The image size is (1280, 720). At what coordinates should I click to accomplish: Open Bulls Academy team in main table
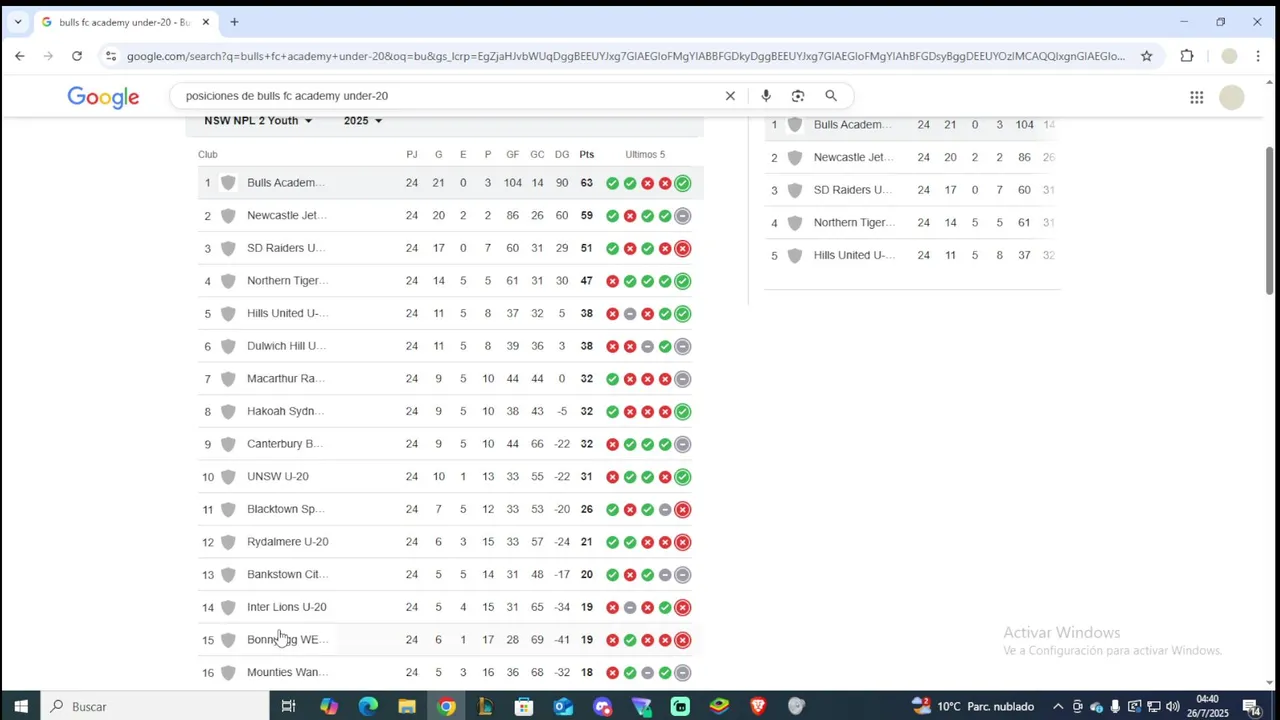[x=286, y=183]
